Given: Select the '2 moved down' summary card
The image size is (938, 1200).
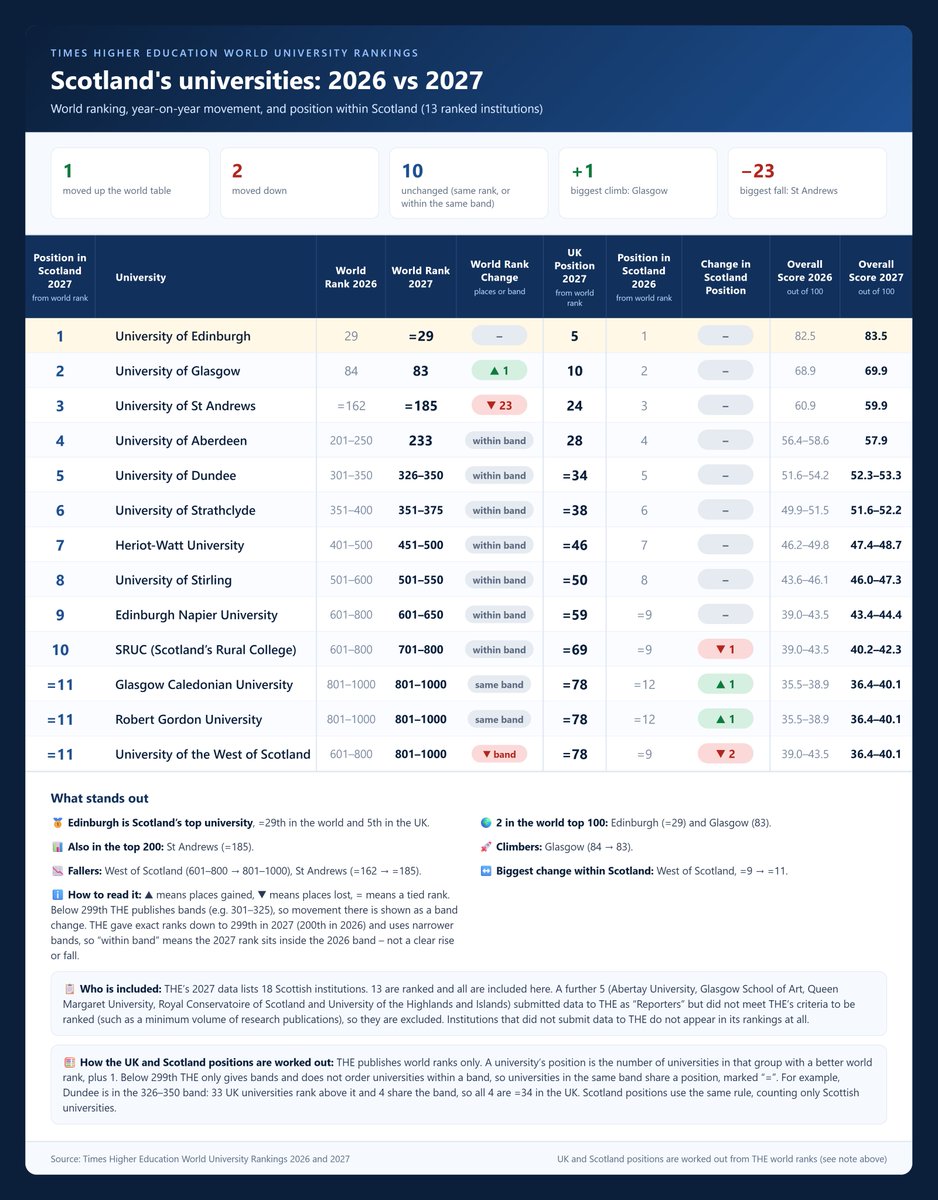Looking at the screenshot, I should coord(299,183).
